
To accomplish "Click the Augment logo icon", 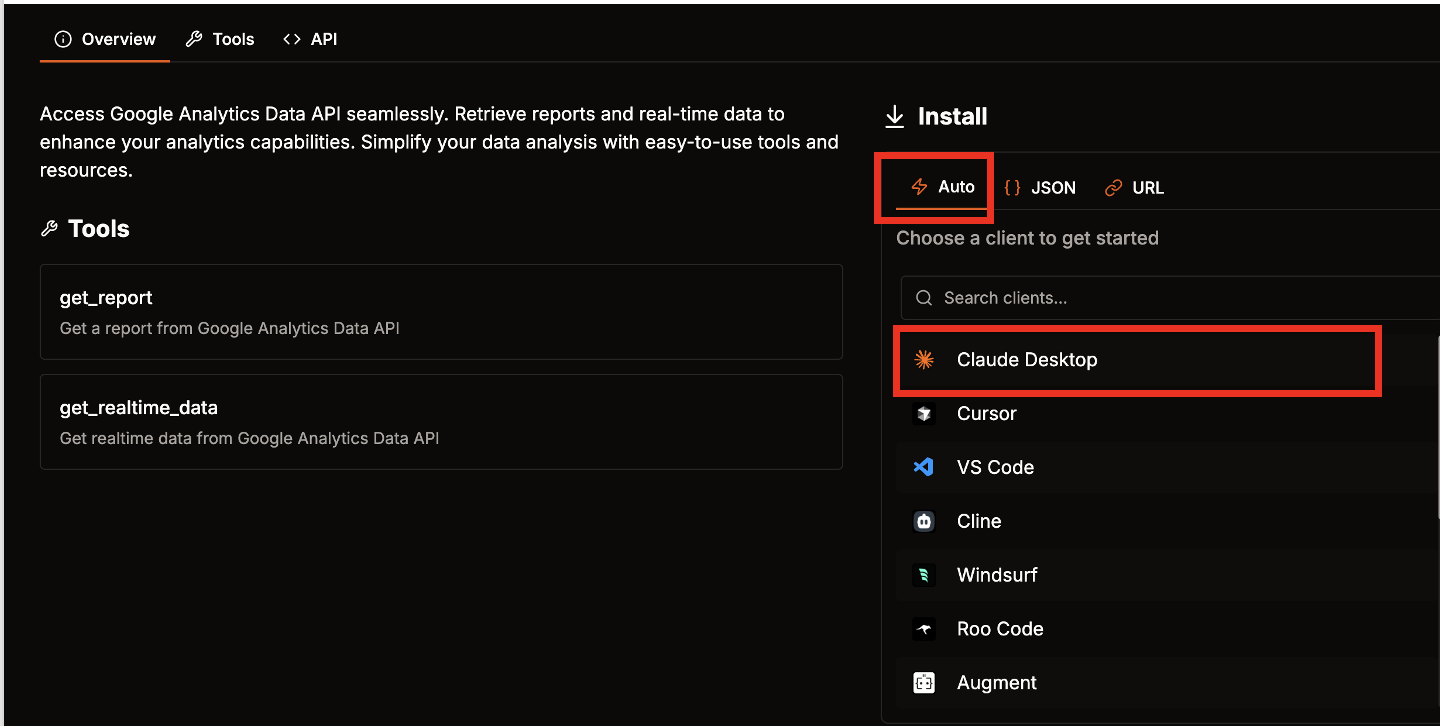I will click(x=924, y=683).
